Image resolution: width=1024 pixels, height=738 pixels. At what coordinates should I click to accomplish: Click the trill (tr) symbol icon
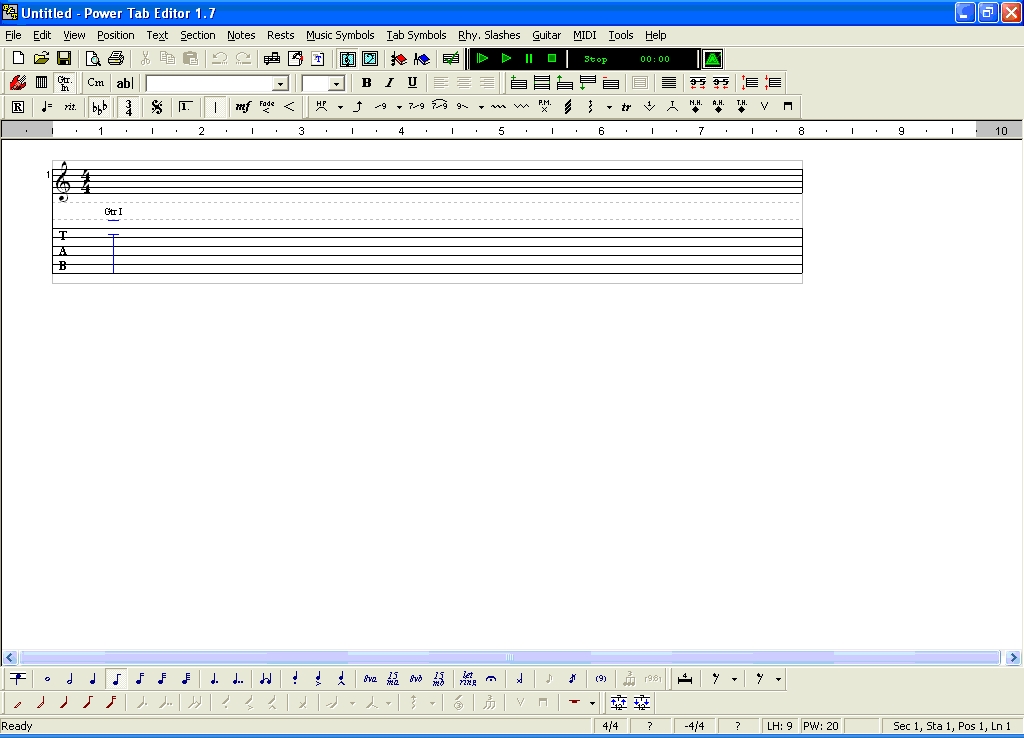[626, 106]
